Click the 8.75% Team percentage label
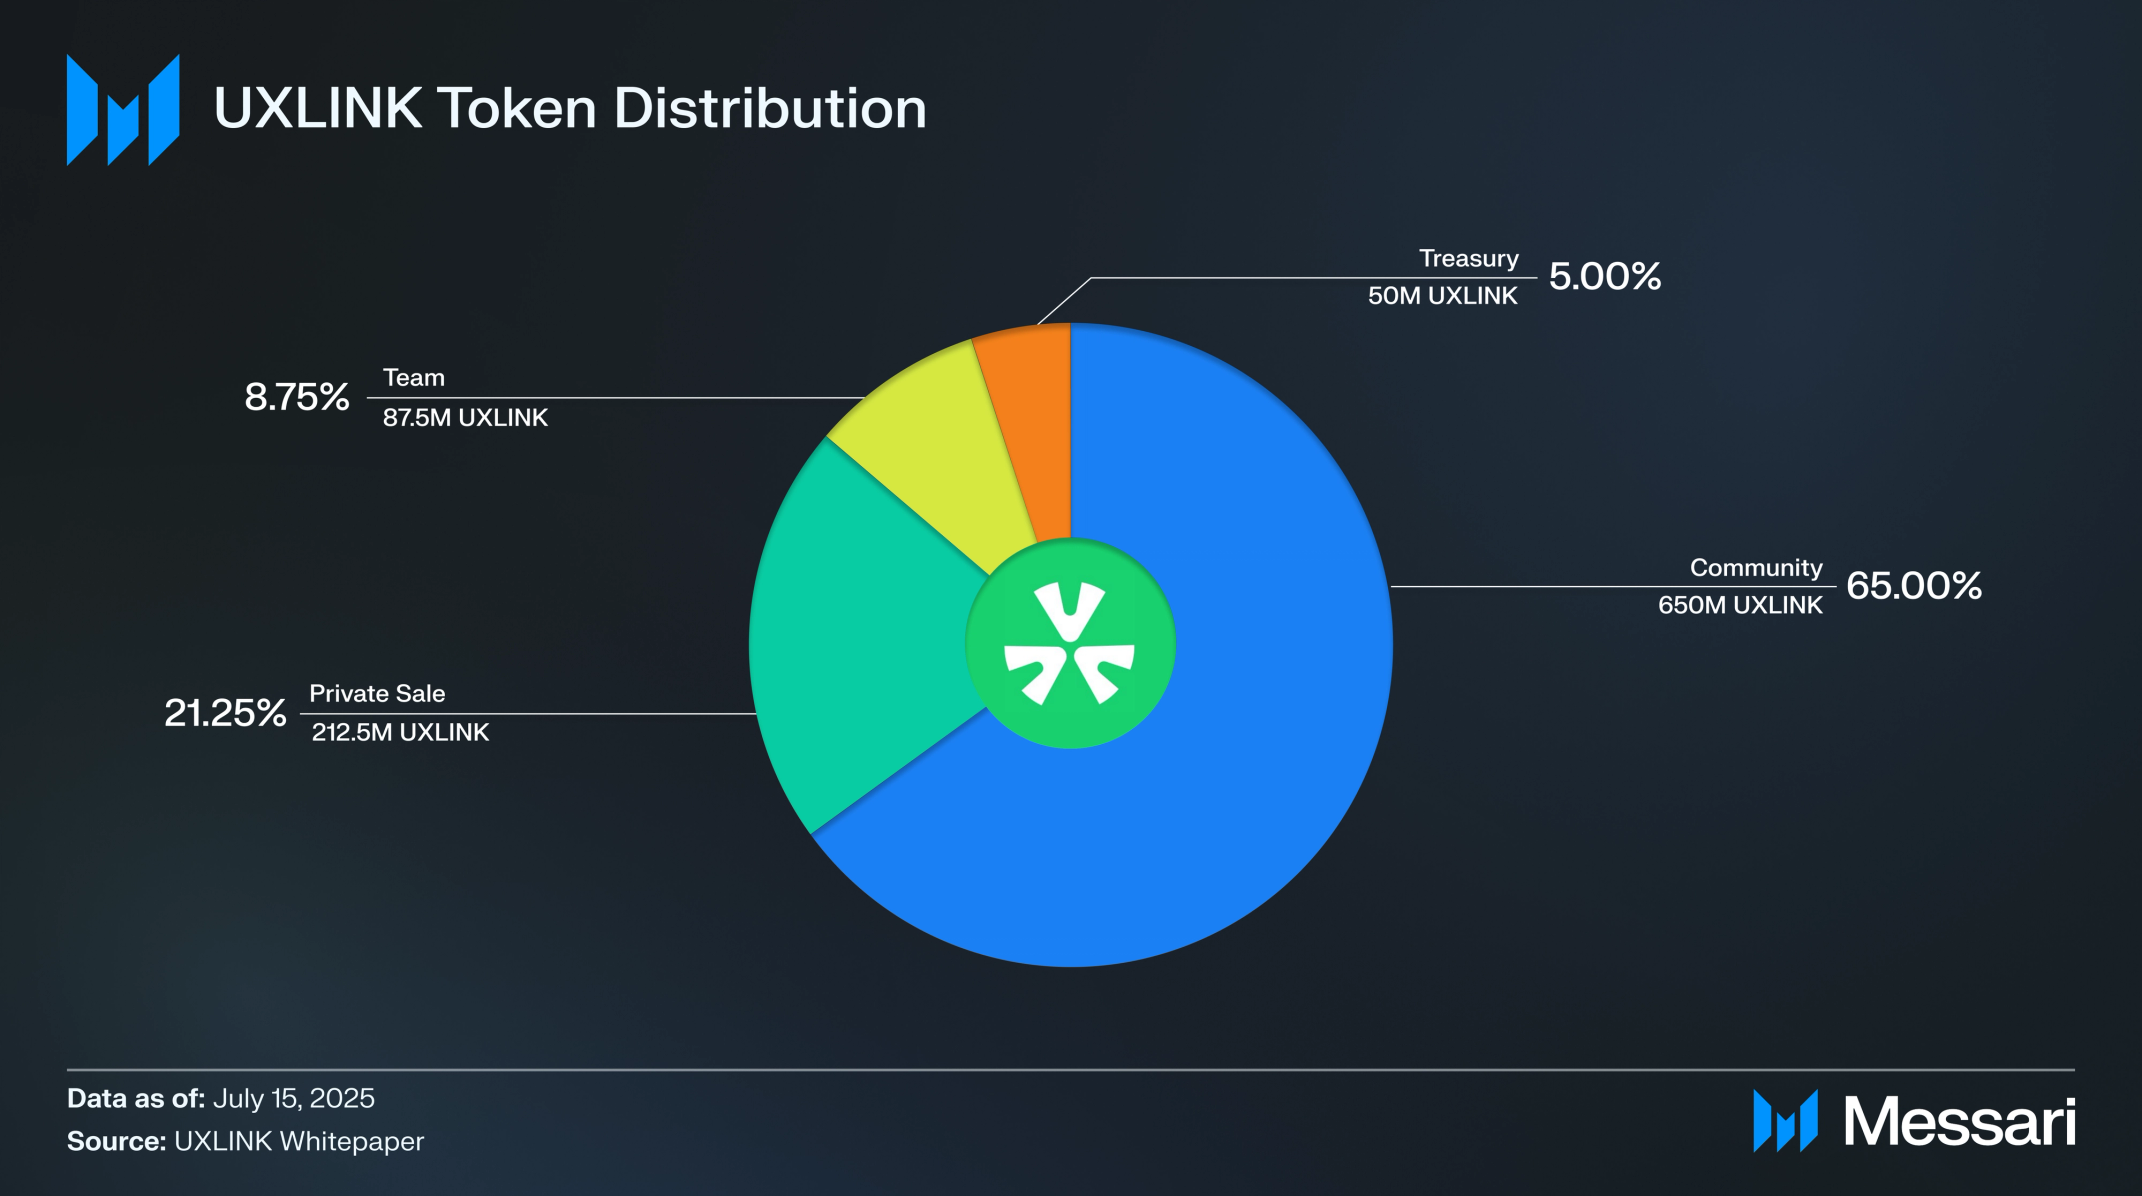2142x1196 pixels. pos(297,397)
